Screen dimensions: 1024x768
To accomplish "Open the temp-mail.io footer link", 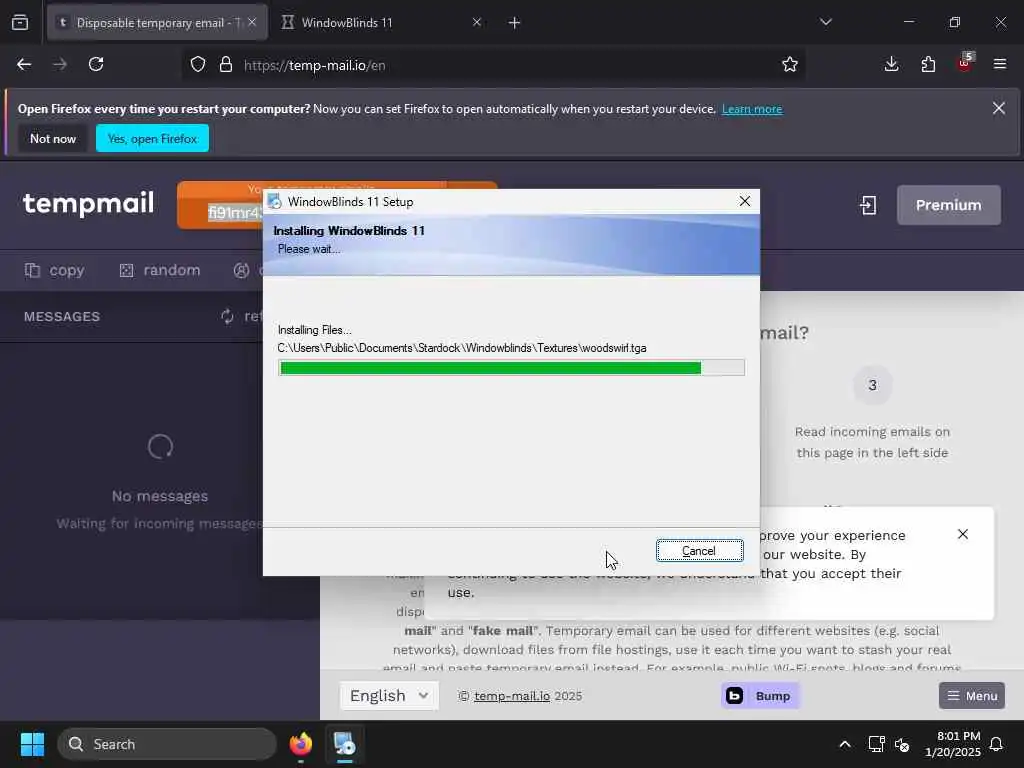I will point(512,696).
